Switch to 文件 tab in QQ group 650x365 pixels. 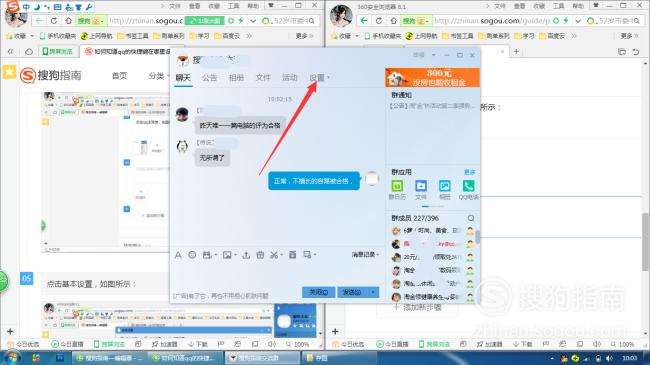point(263,78)
